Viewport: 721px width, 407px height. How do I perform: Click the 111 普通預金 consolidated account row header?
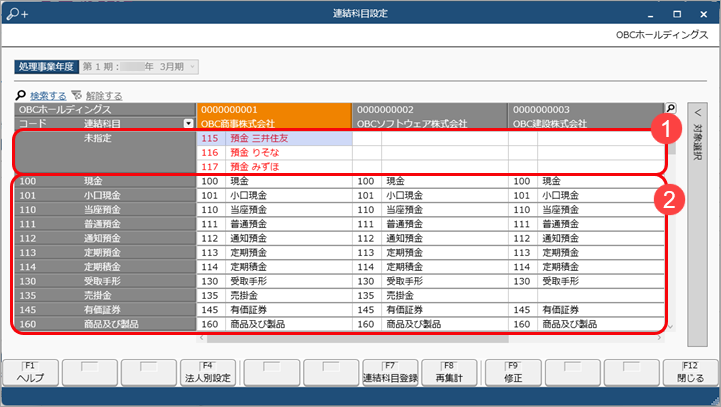click(x=105, y=224)
